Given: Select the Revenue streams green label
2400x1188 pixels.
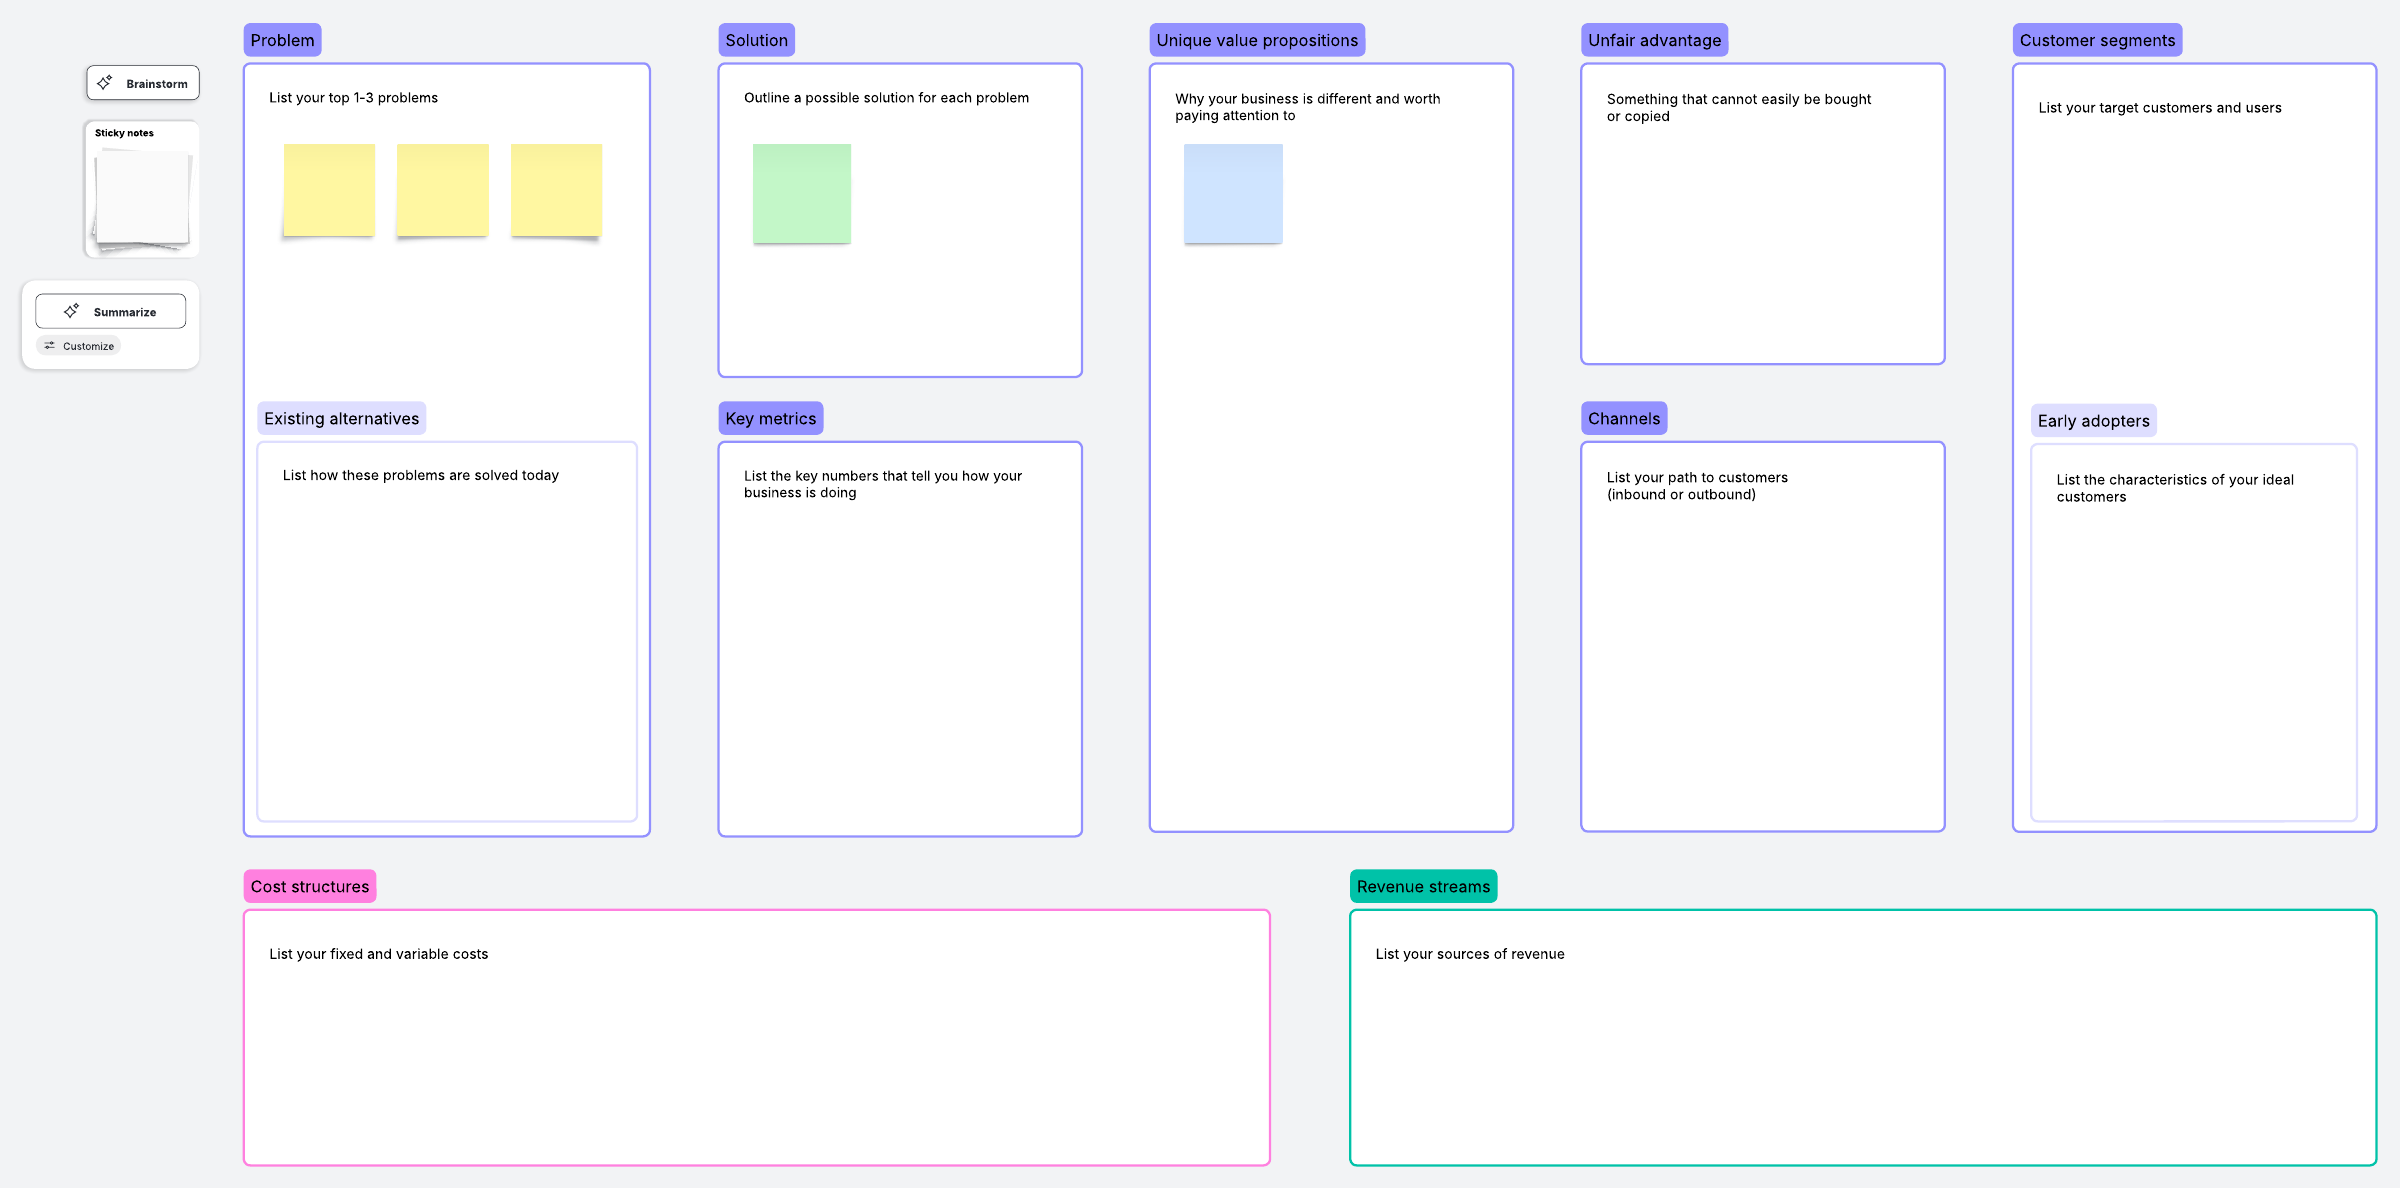Looking at the screenshot, I should 1422,886.
